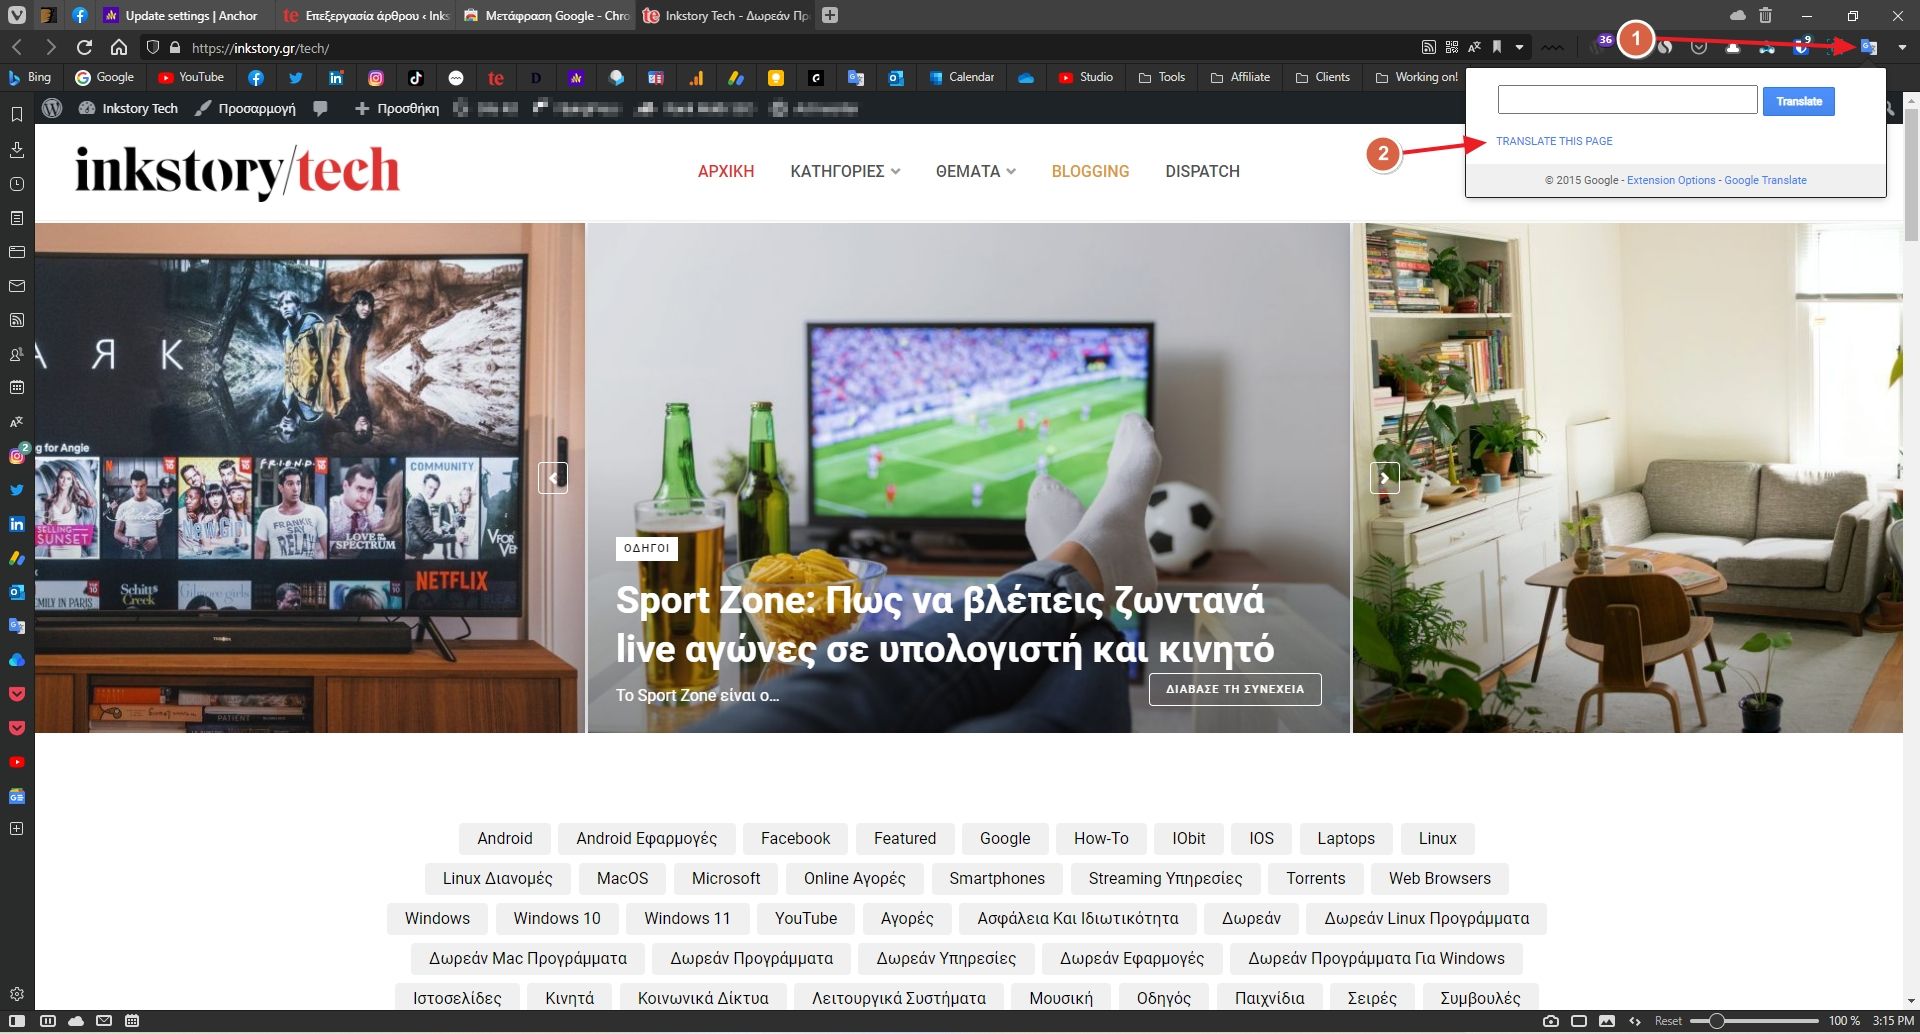Open the LinkedIn web panel
1920x1034 pixels.
[x=16, y=523]
